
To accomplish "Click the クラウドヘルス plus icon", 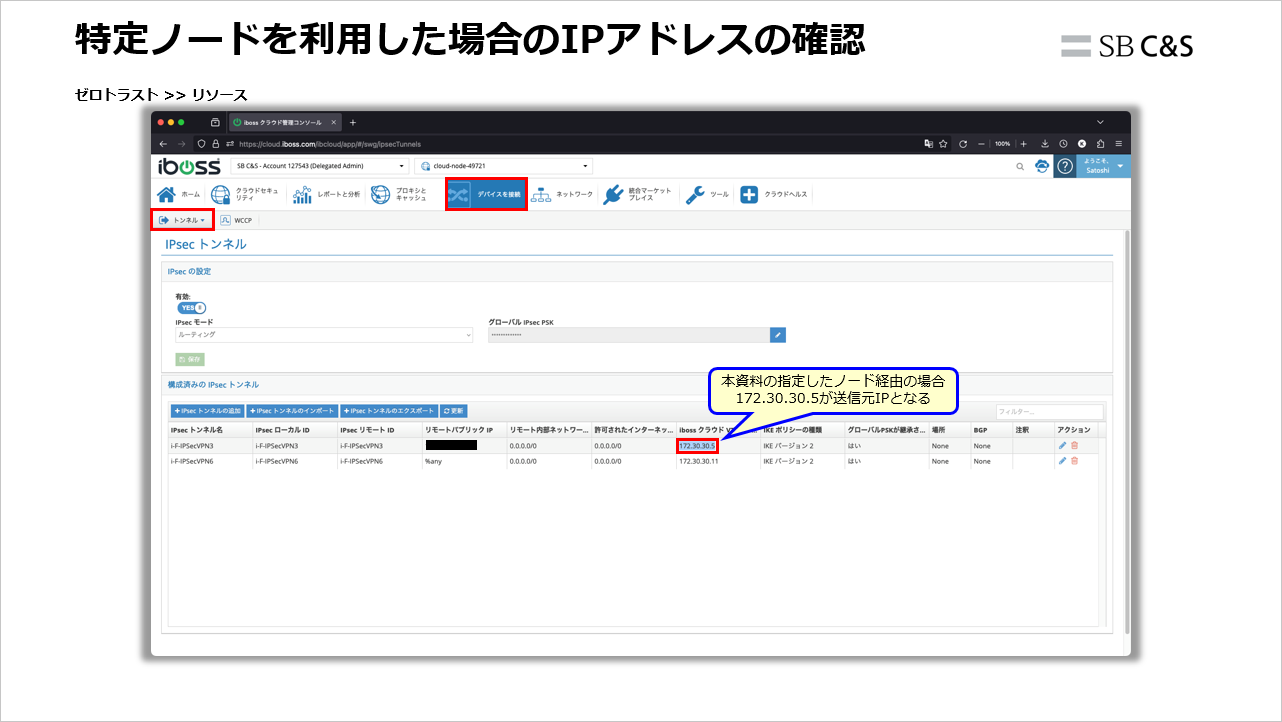I will pos(750,194).
